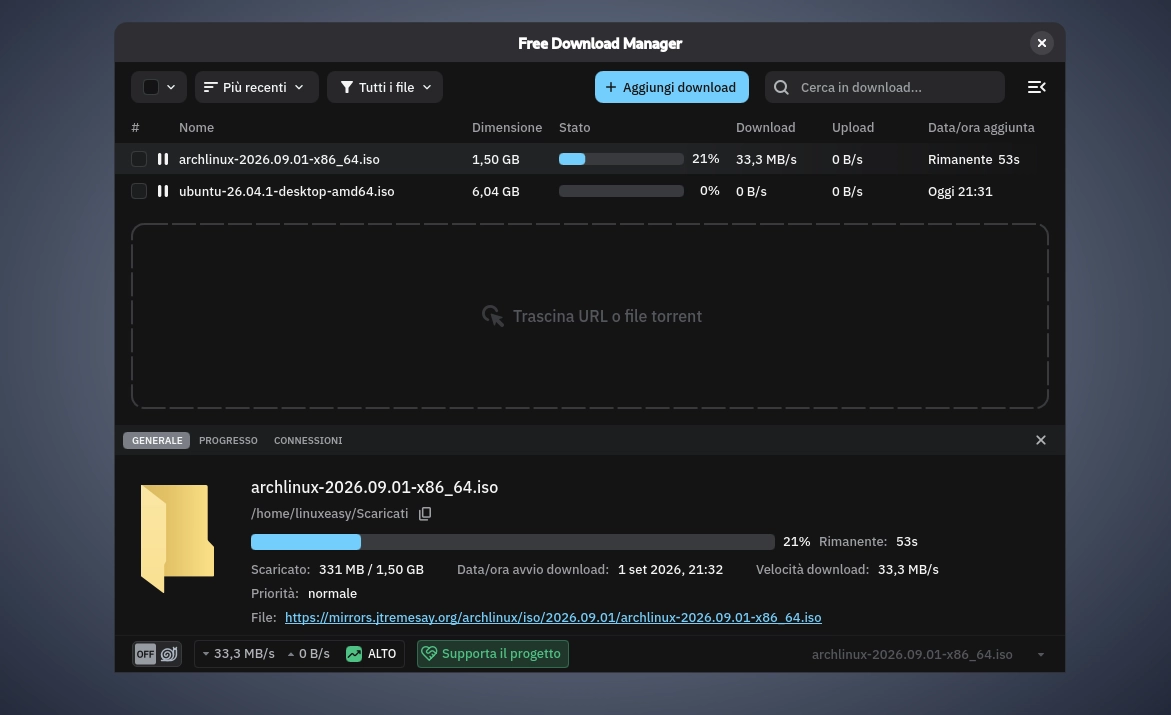The height and width of the screenshot is (715, 1171).
Task: Click the 1,50 GB size cell
Action: tap(496, 159)
